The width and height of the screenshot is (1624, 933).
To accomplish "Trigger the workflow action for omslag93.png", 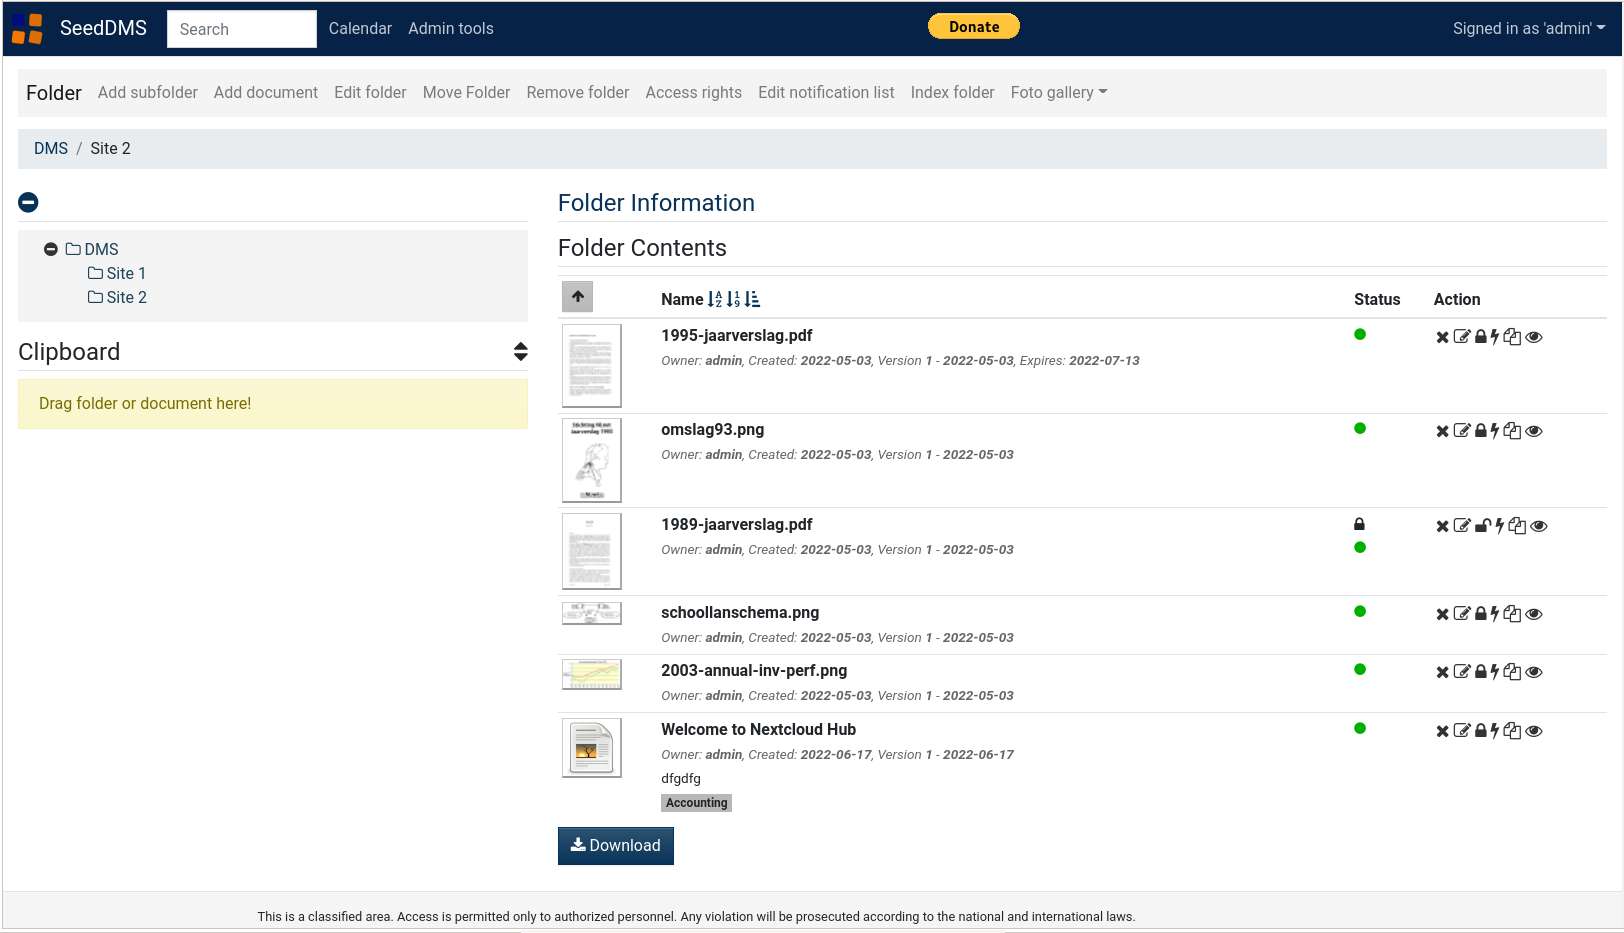I will click(1496, 431).
